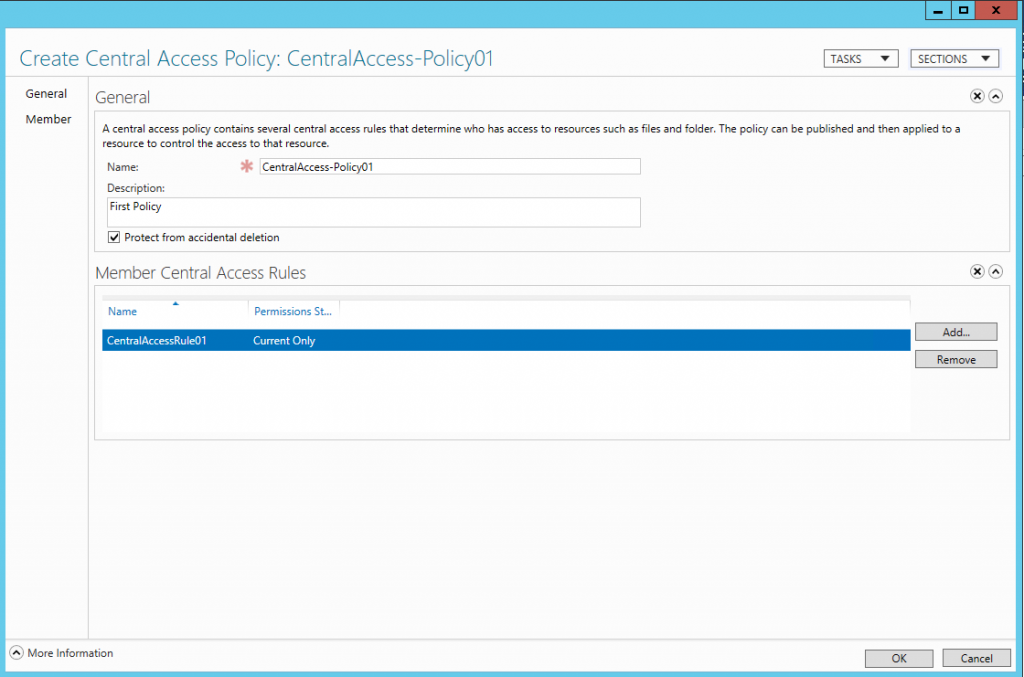Collapse the General section using its chevron icon

996,96
